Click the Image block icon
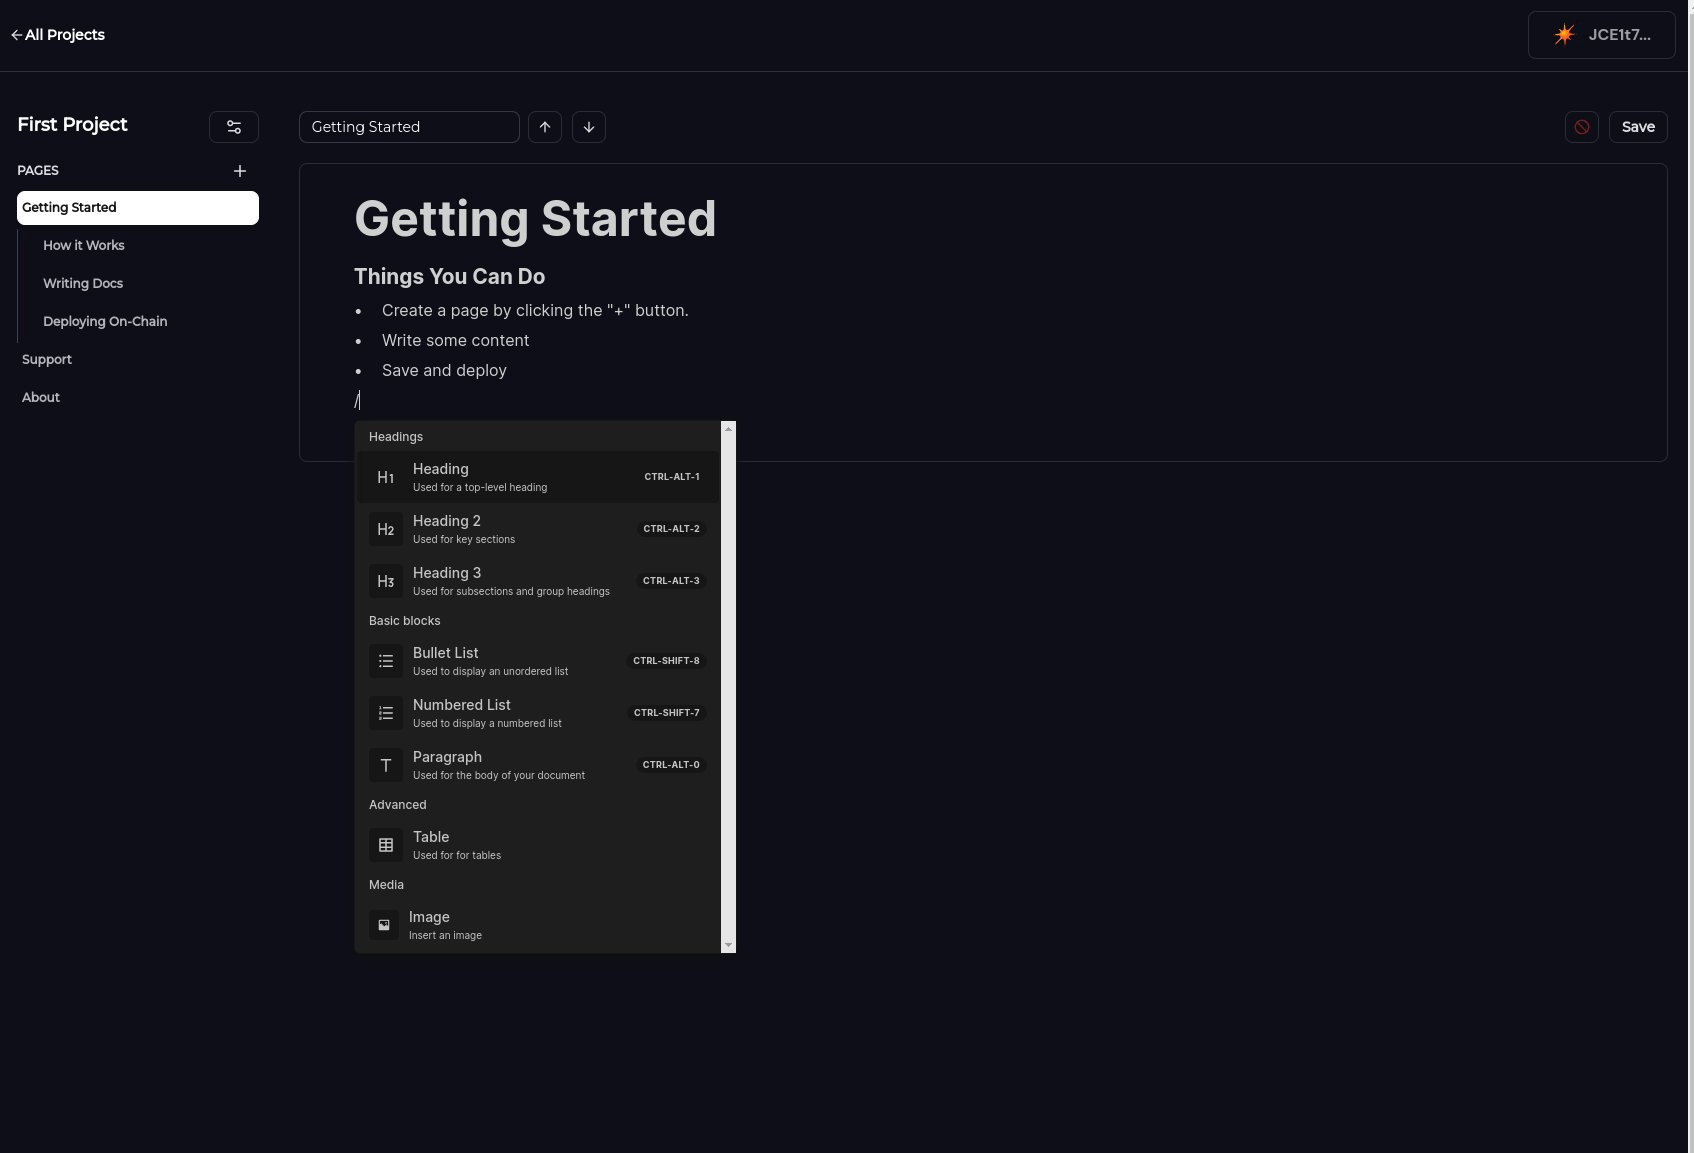The width and height of the screenshot is (1694, 1153). tap(384, 925)
